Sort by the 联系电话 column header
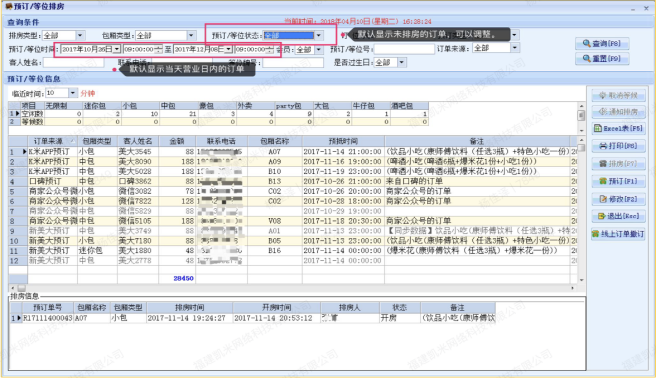Image resolution: width=656 pixels, height=378 pixels. tap(221, 141)
